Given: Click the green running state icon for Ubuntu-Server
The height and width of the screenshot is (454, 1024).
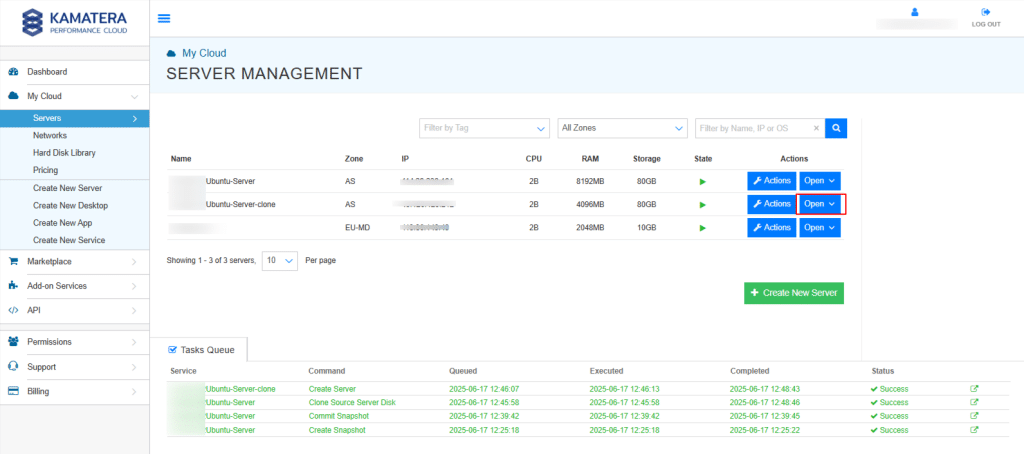Looking at the screenshot, I should [702, 181].
